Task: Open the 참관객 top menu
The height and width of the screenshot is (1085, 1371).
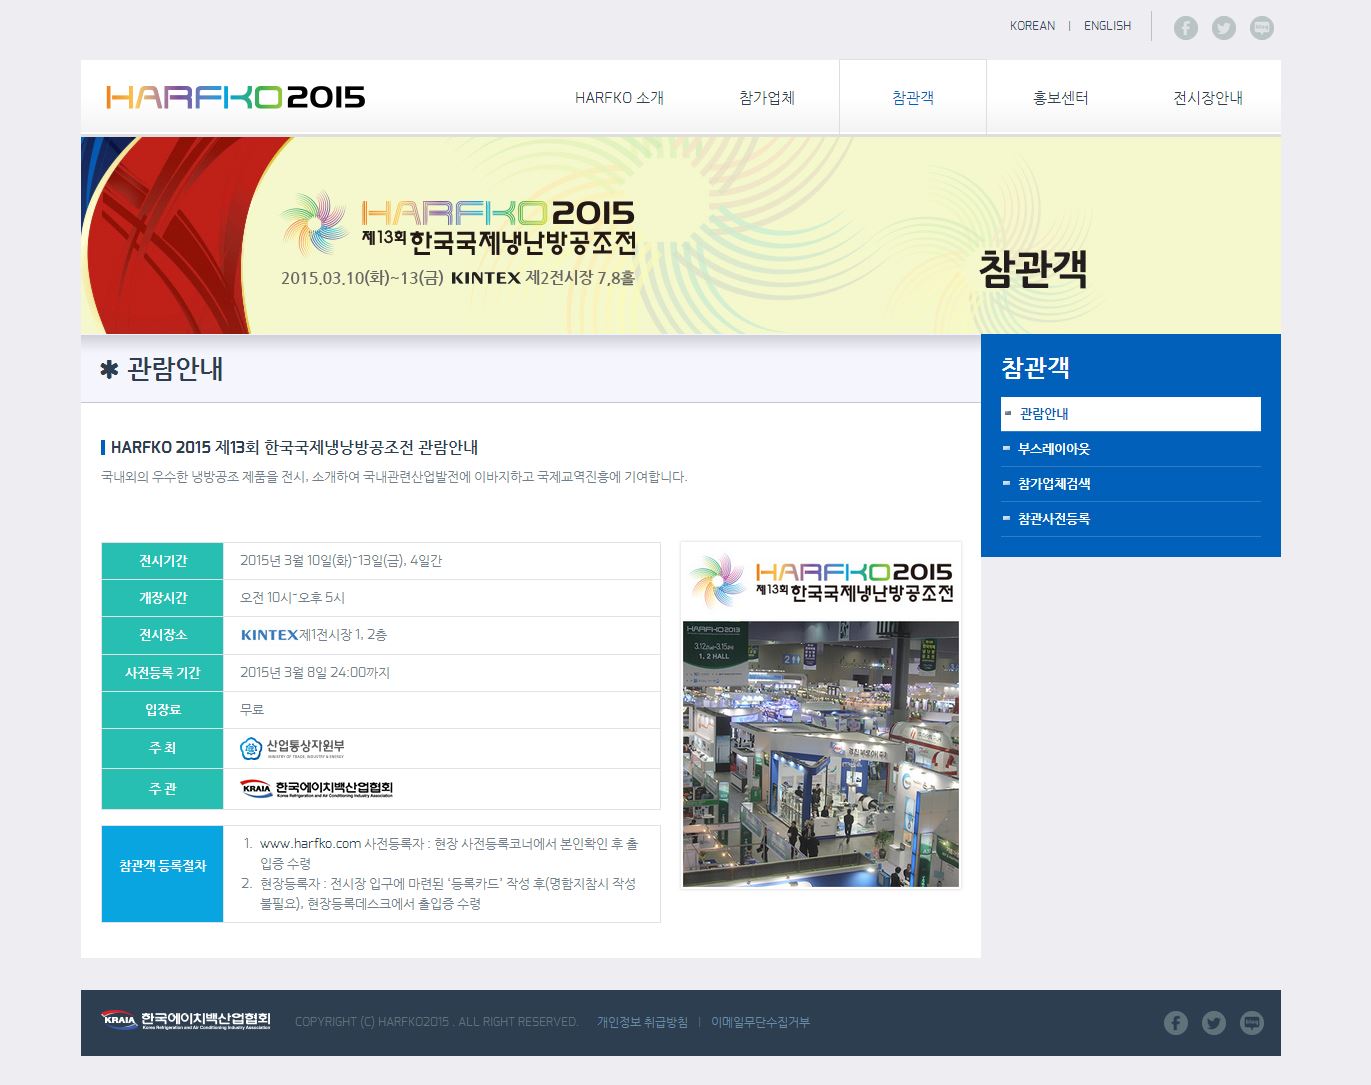Action: coord(913,98)
